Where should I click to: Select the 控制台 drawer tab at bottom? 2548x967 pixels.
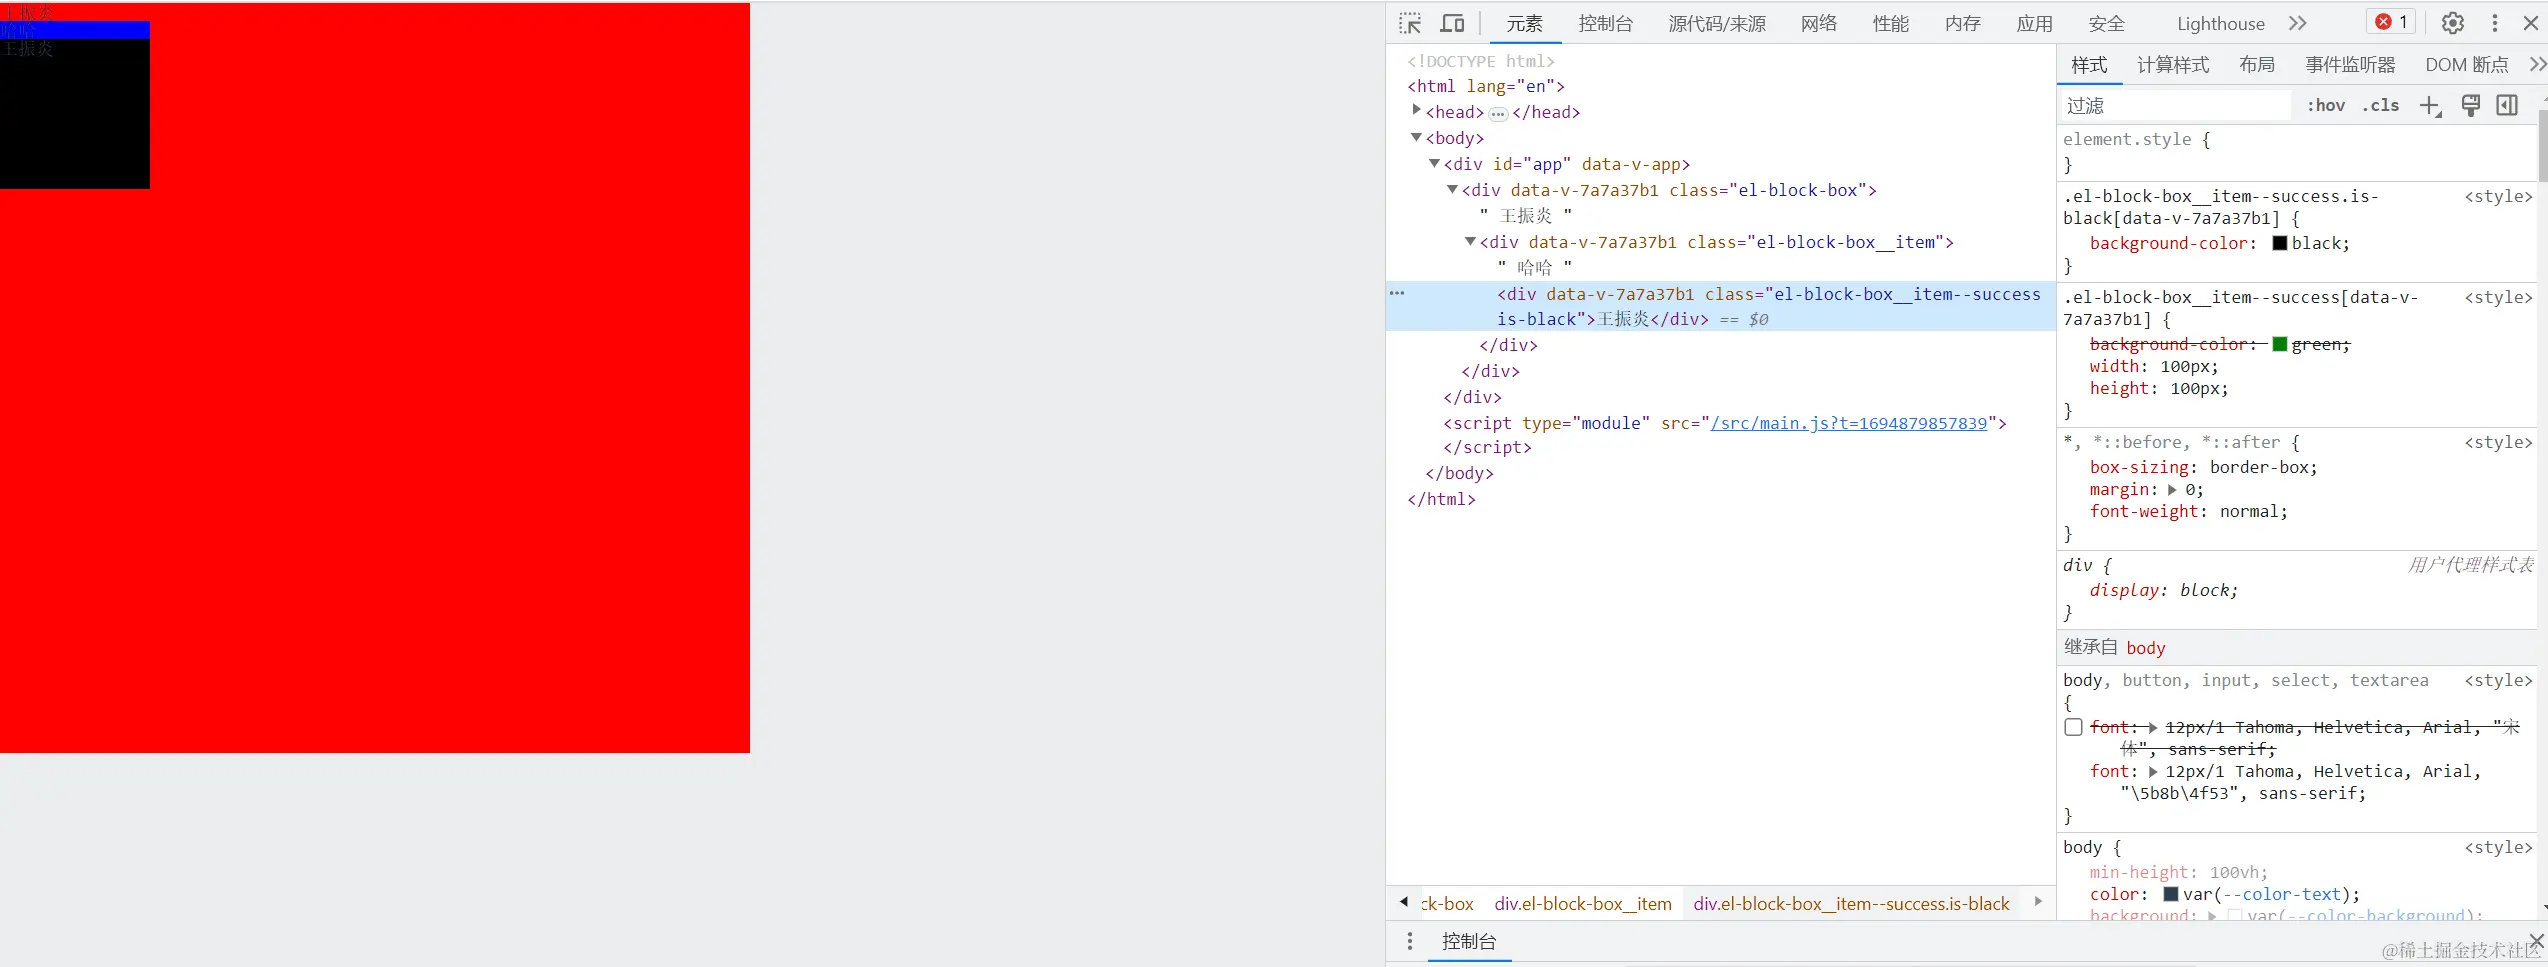pyautogui.click(x=1469, y=941)
